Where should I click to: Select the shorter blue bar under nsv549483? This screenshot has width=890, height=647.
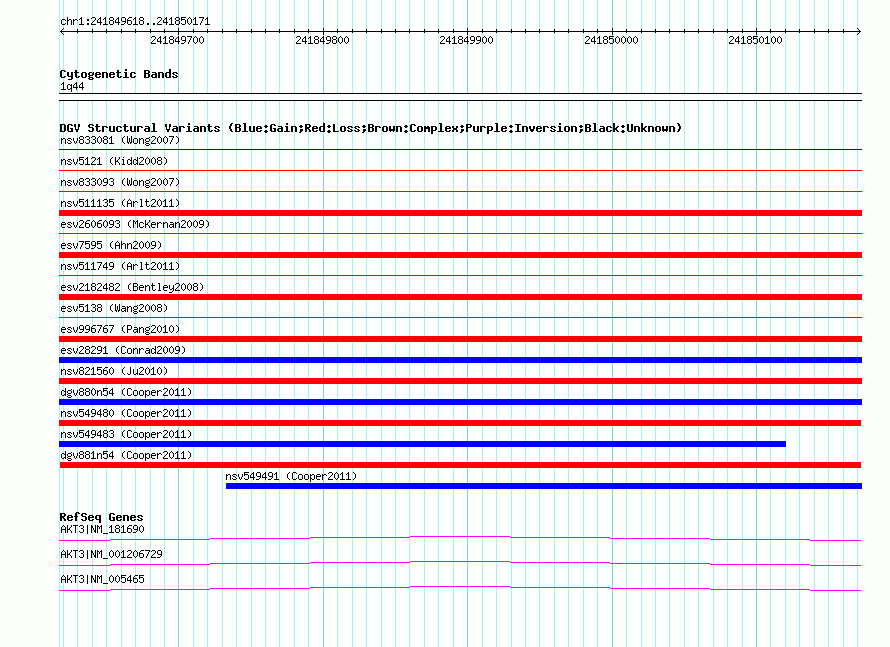422,444
